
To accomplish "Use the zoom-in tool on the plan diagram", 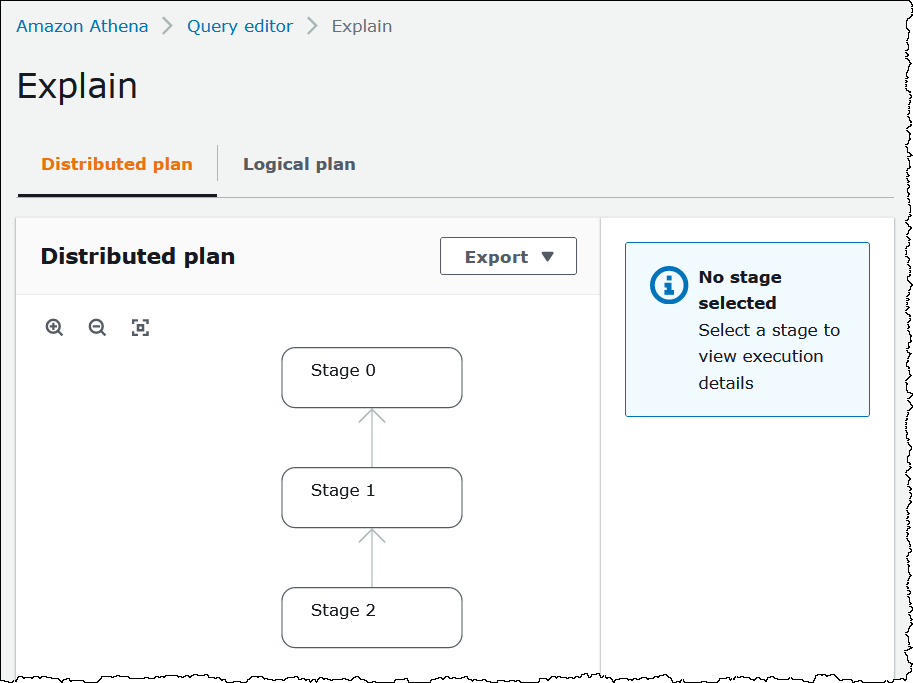I will pyautogui.click(x=54, y=327).
